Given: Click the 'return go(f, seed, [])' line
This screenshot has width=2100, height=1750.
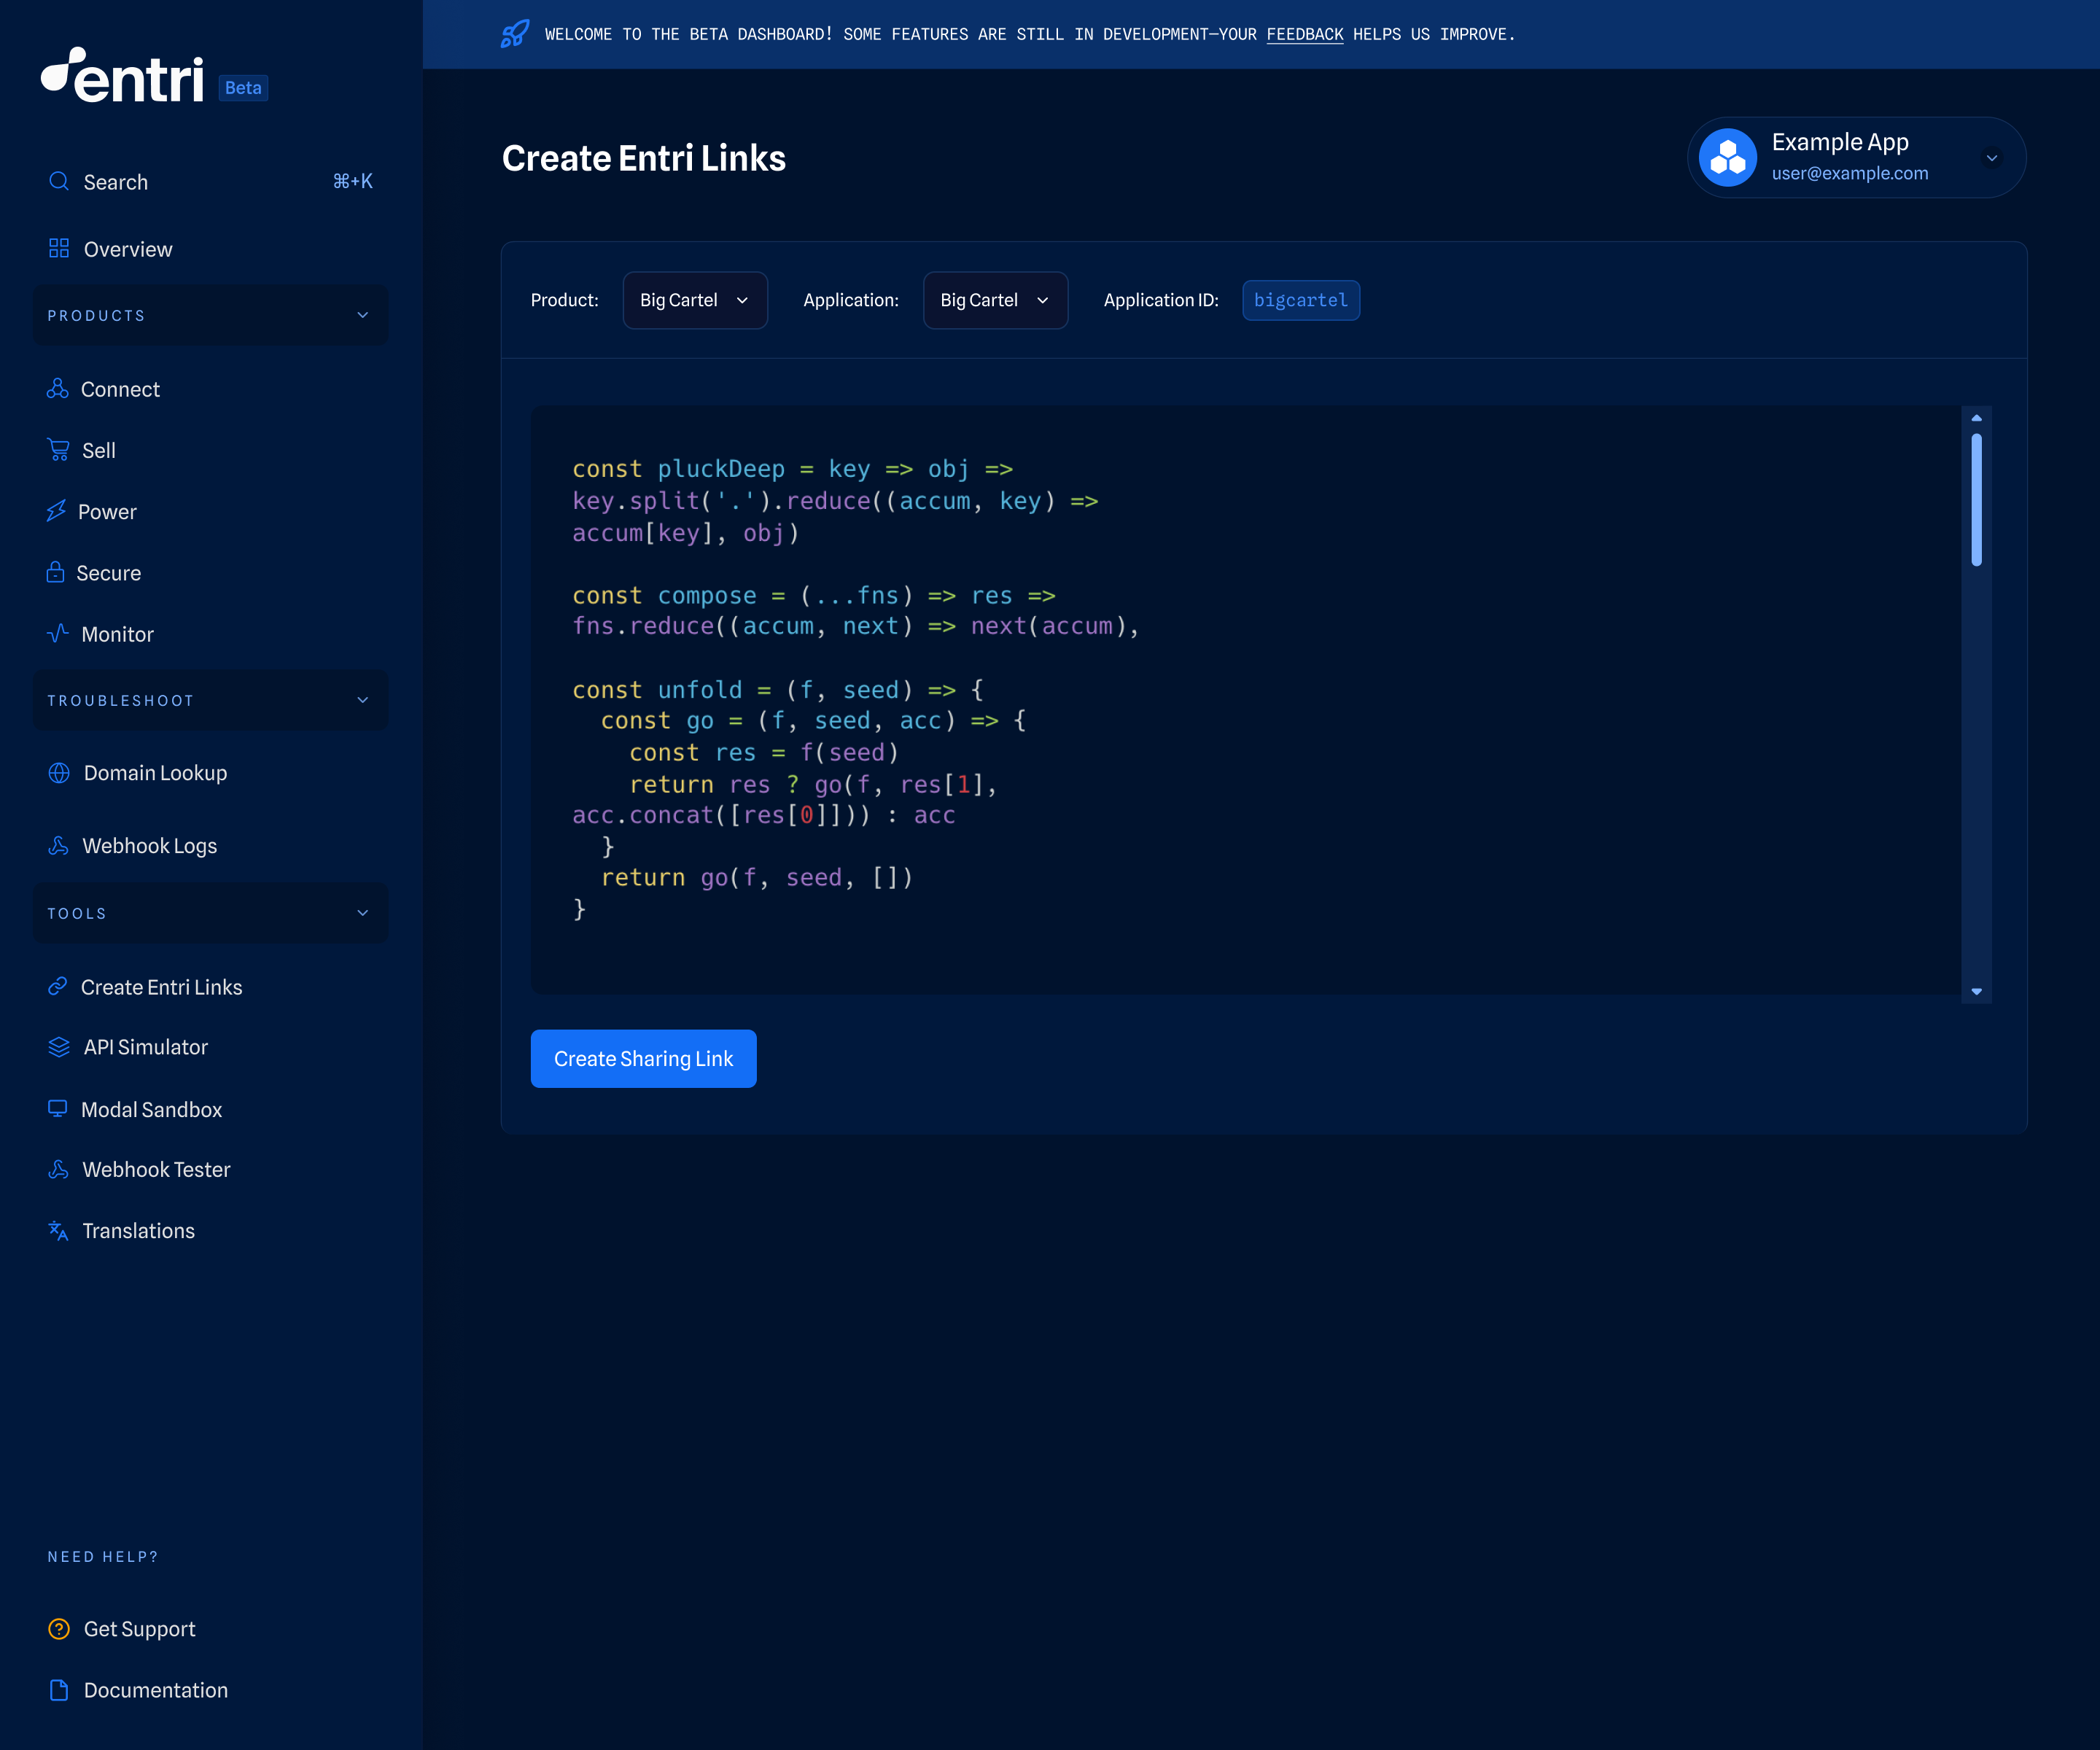Looking at the screenshot, I should 757,877.
